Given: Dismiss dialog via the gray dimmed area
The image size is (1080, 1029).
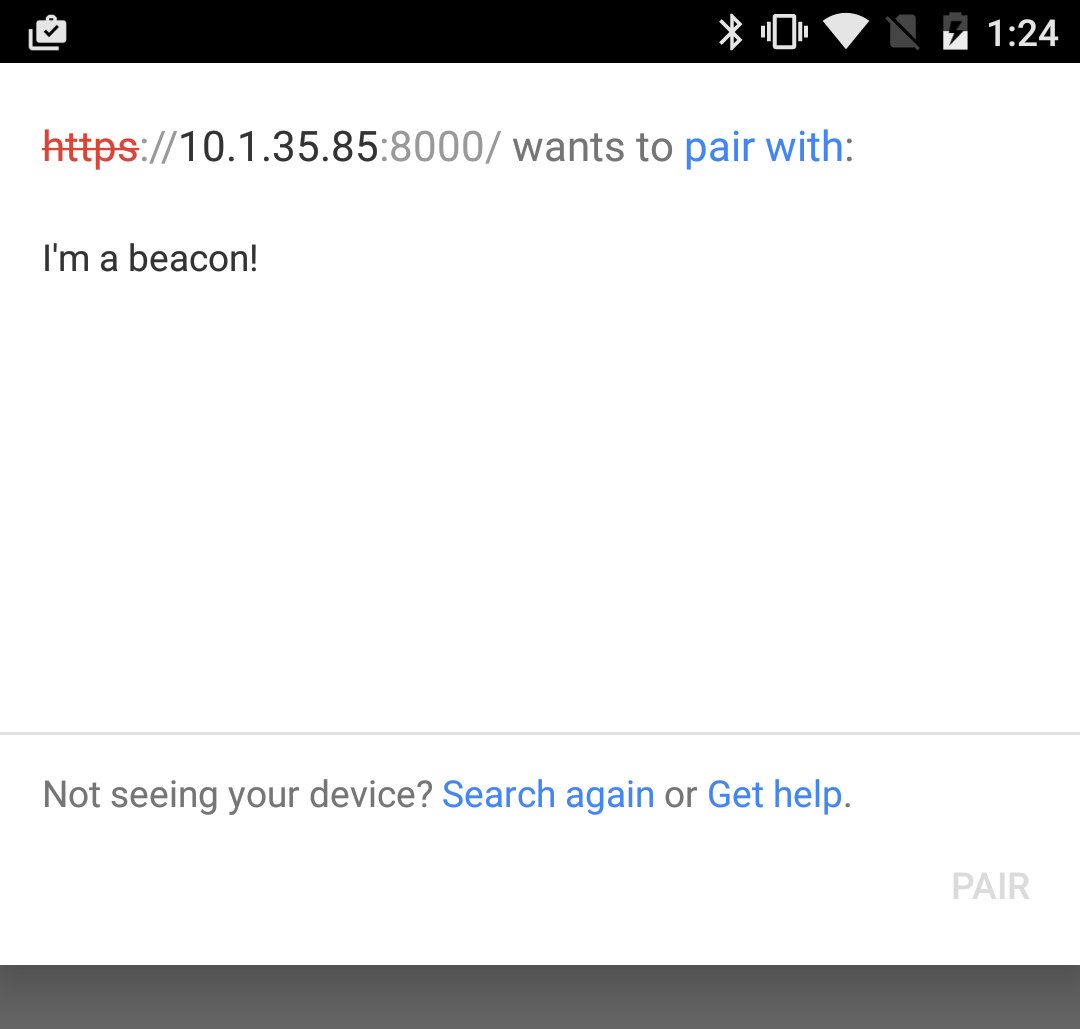Looking at the screenshot, I should (540, 997).
